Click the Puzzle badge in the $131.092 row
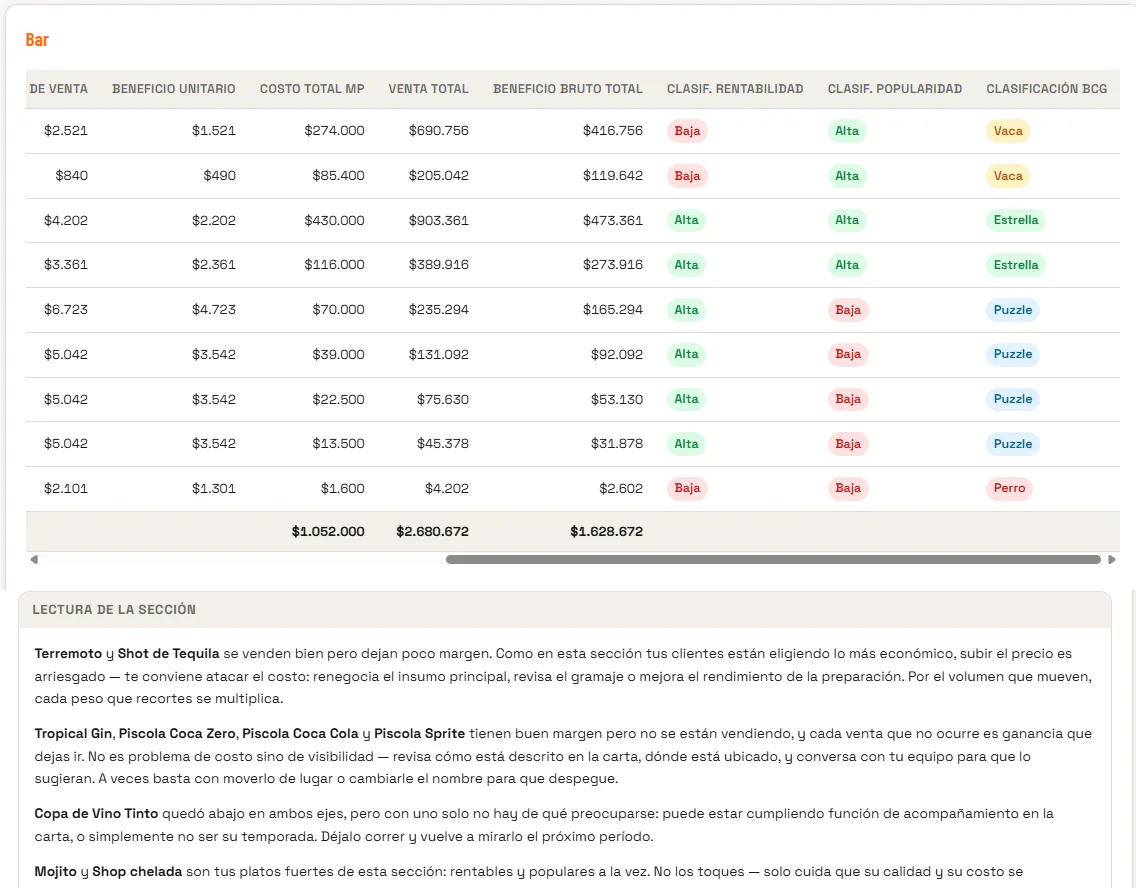Viewport: 1136px width, 888px height. pos(1013,354)
